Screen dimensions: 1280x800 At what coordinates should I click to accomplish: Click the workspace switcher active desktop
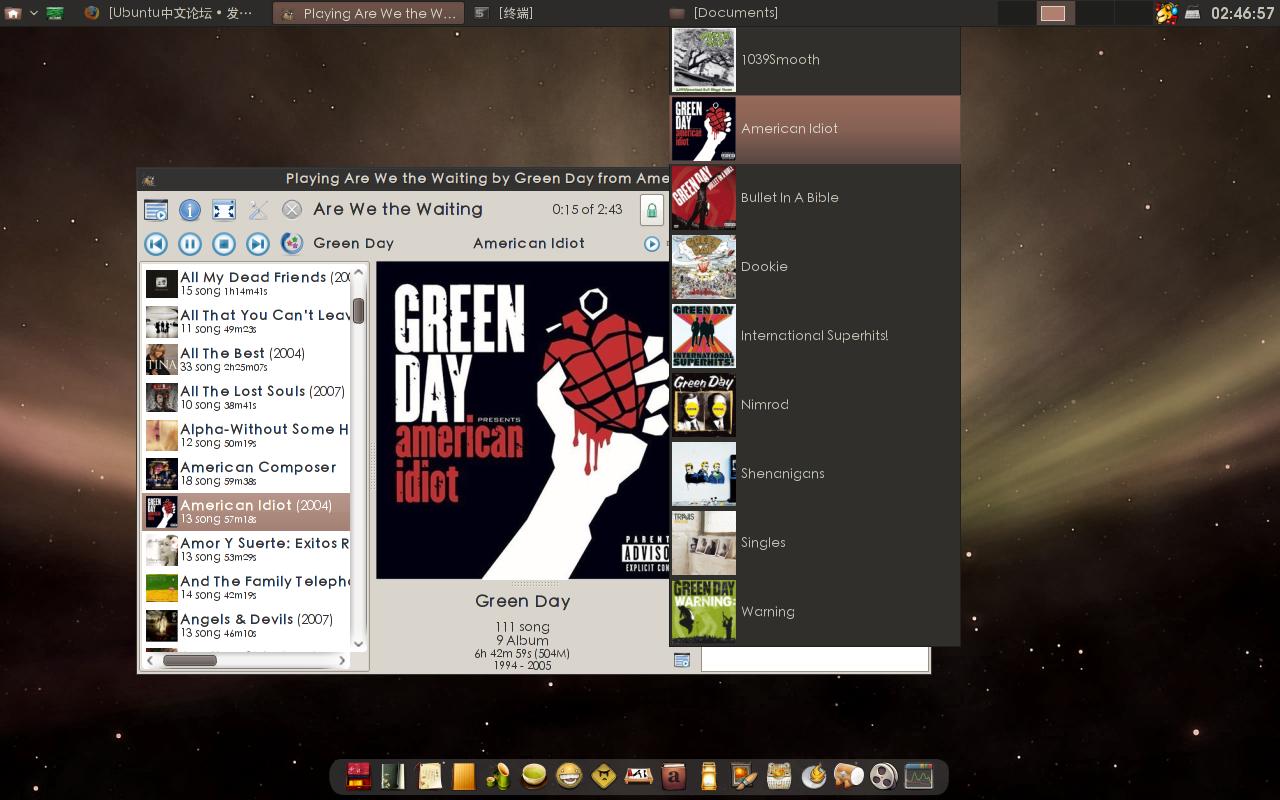pos(1053,13)
